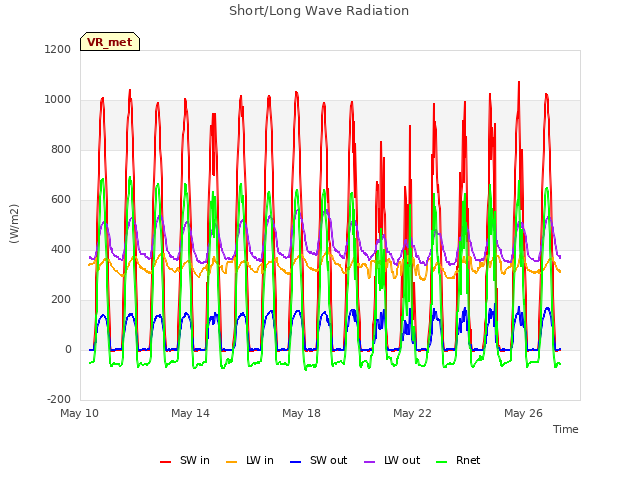Click the May 10 x-axis label

[80, 413]
